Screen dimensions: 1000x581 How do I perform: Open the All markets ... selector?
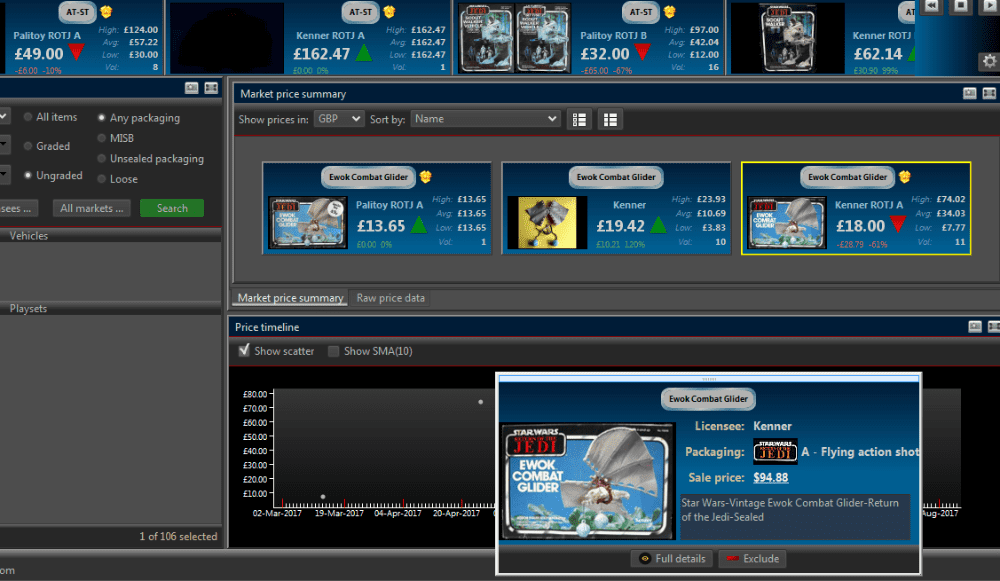(92, 208)
